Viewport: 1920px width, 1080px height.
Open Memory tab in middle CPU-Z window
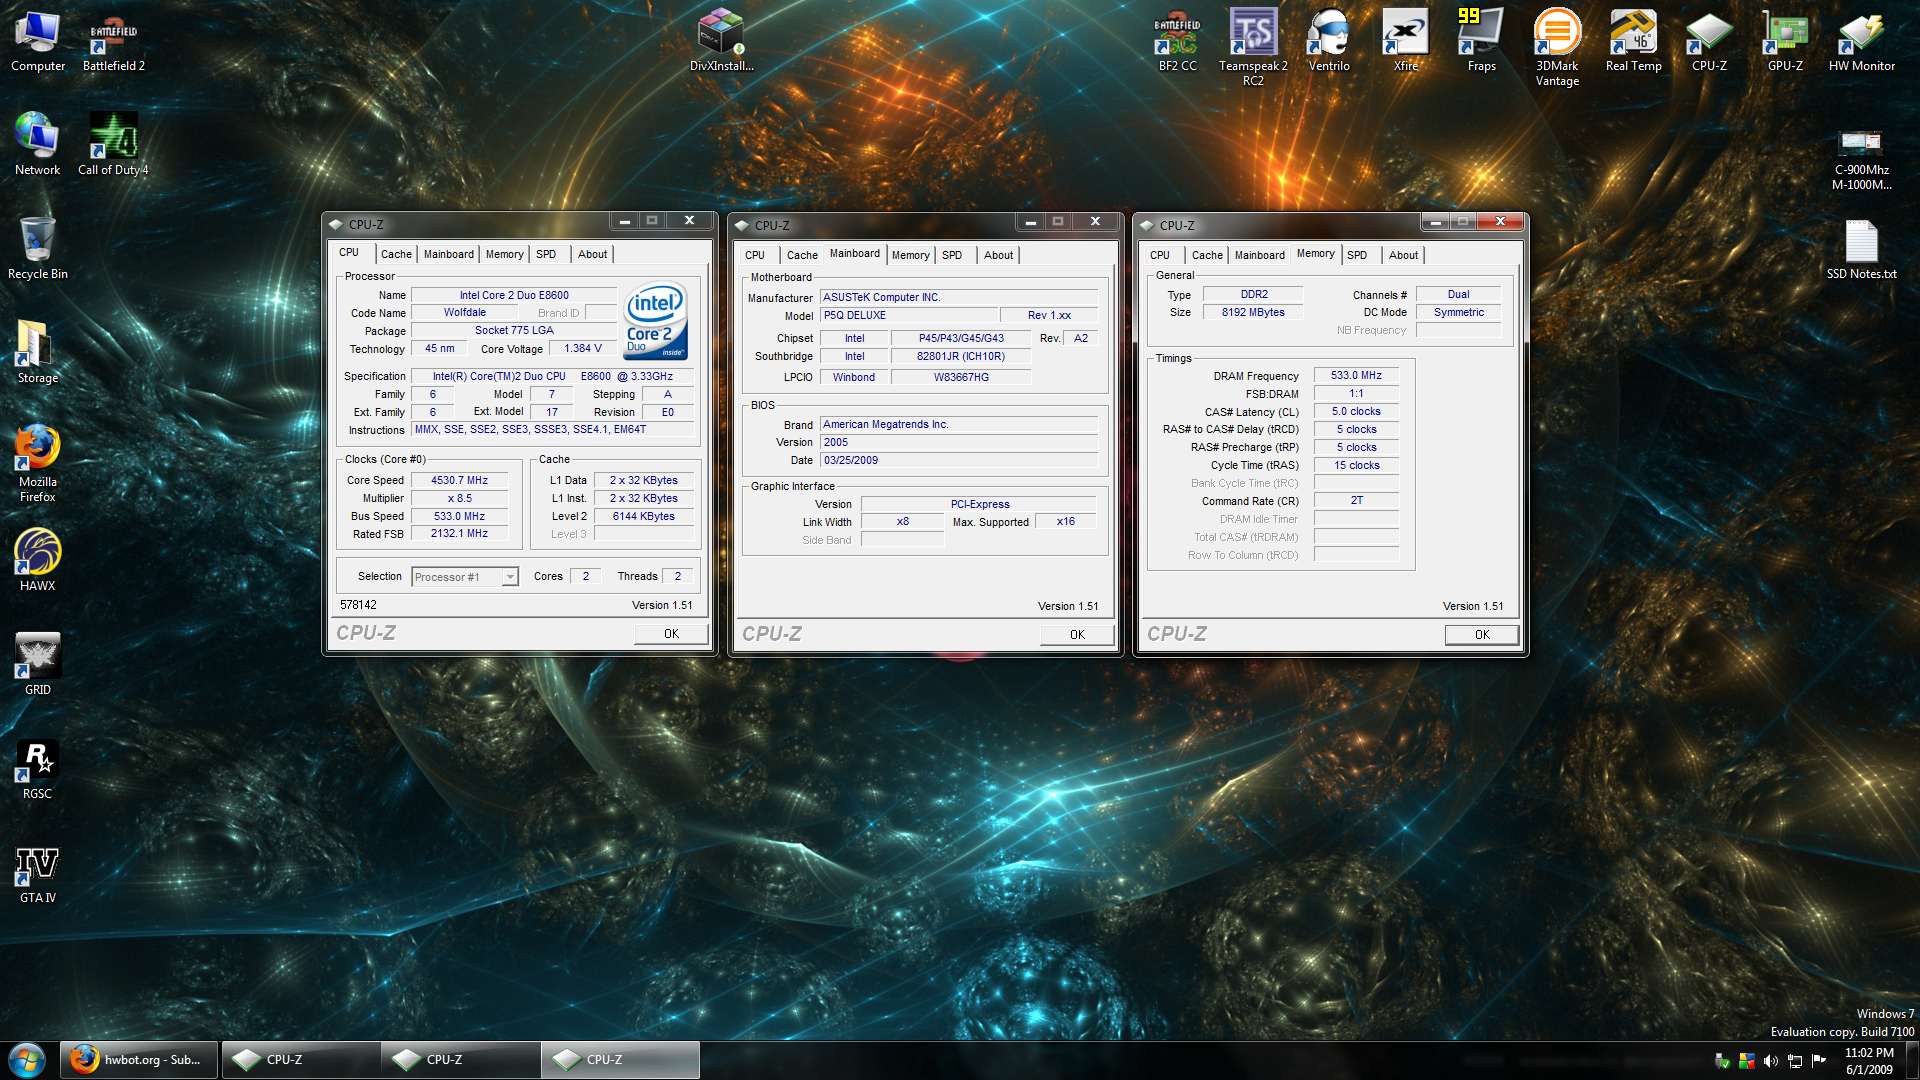coord(910,256)
